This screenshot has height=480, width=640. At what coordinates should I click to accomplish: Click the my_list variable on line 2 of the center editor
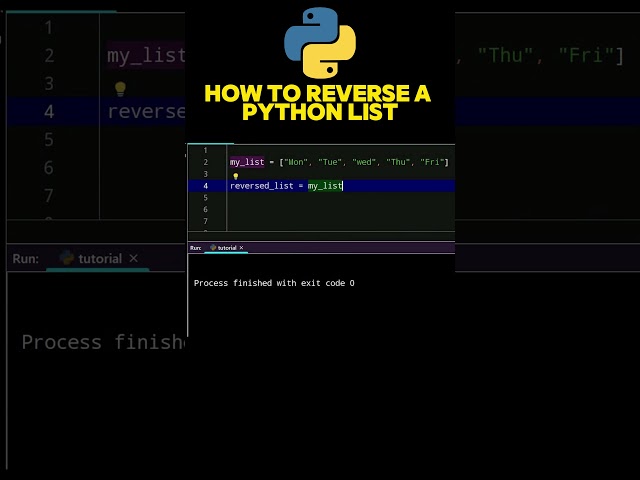coord(247,162)
